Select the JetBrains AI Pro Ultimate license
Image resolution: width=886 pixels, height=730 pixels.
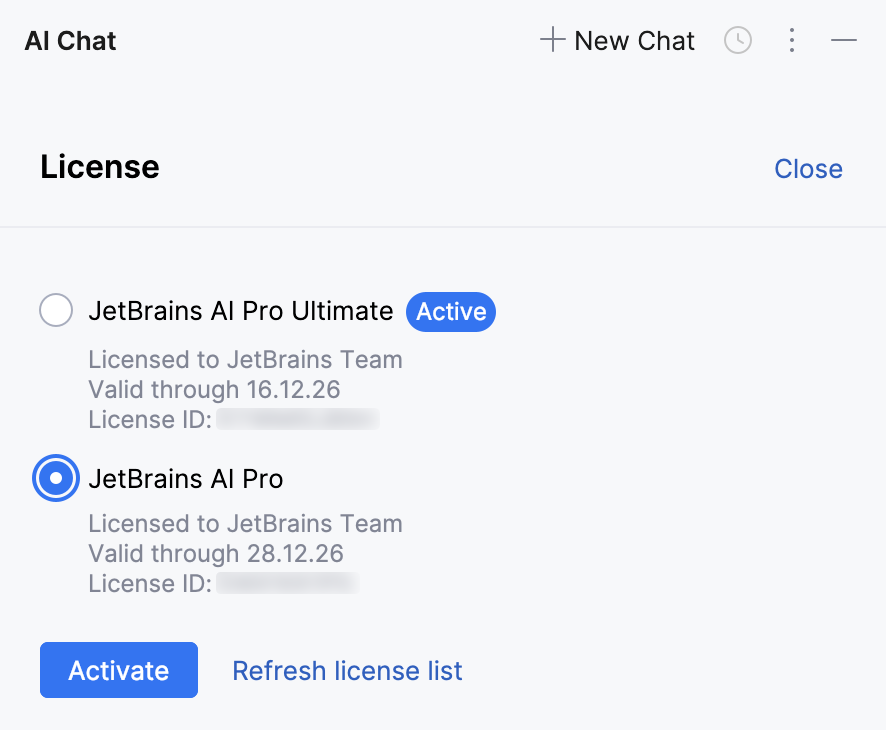[56, 310]
